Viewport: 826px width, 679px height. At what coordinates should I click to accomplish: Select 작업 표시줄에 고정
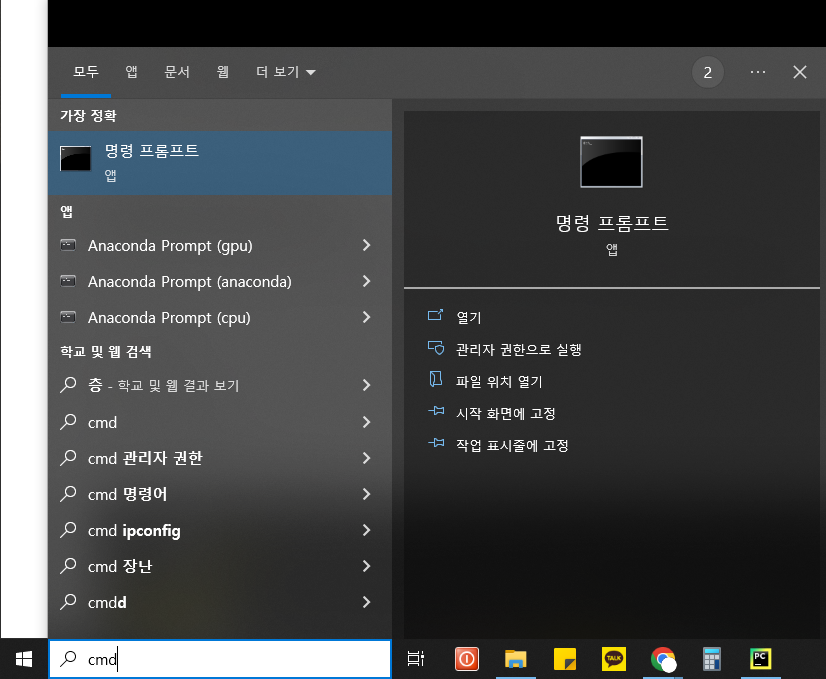(x=512, y=446)
